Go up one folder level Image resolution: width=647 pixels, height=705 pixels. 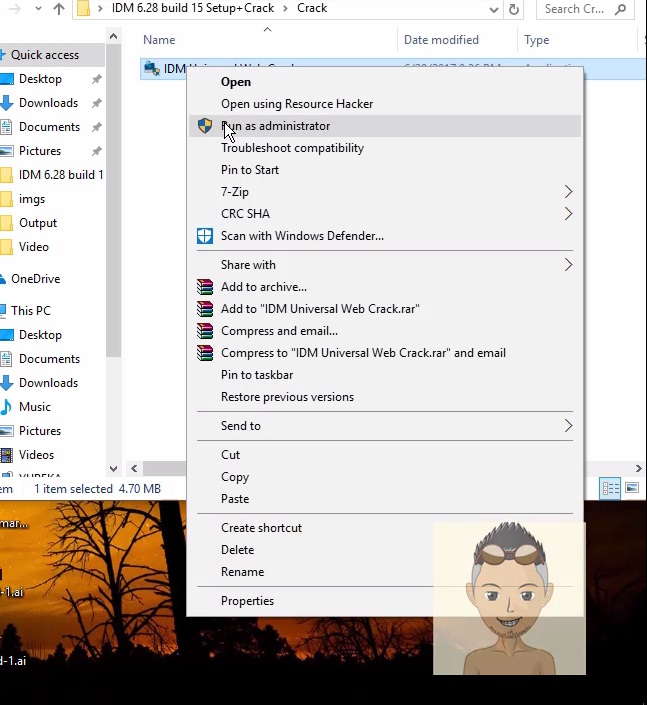click(x=59, y=9)
